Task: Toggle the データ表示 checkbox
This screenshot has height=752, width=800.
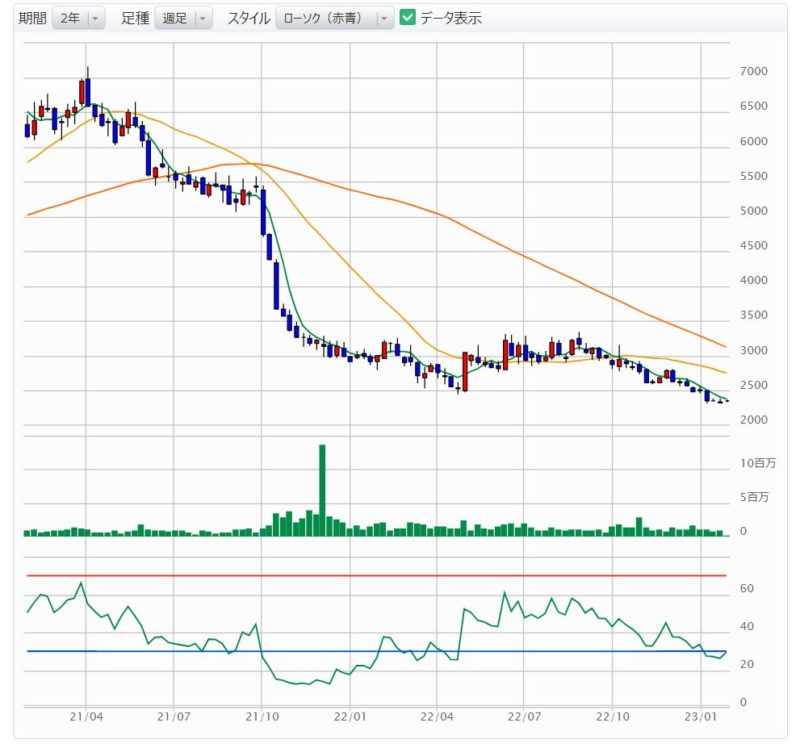Action: point(407,17)
